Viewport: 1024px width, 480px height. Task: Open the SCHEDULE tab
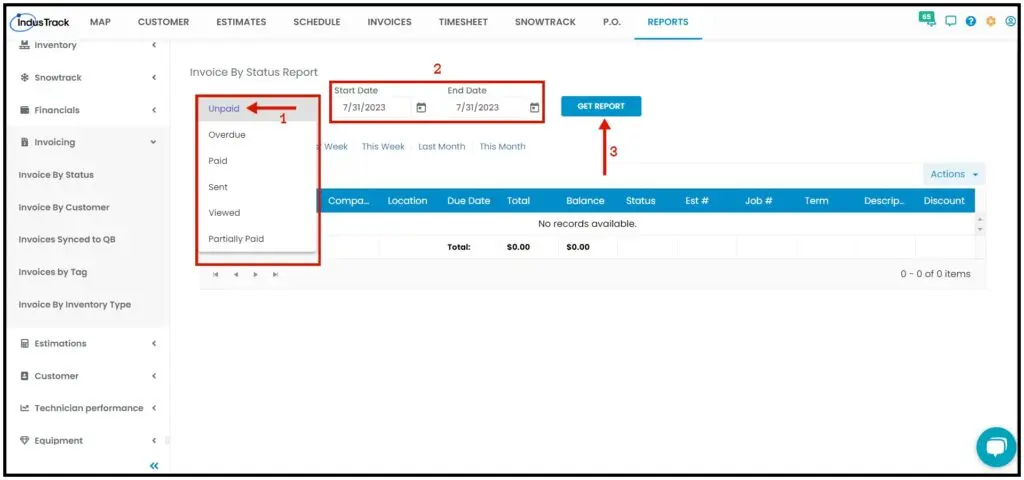[317, 22]
